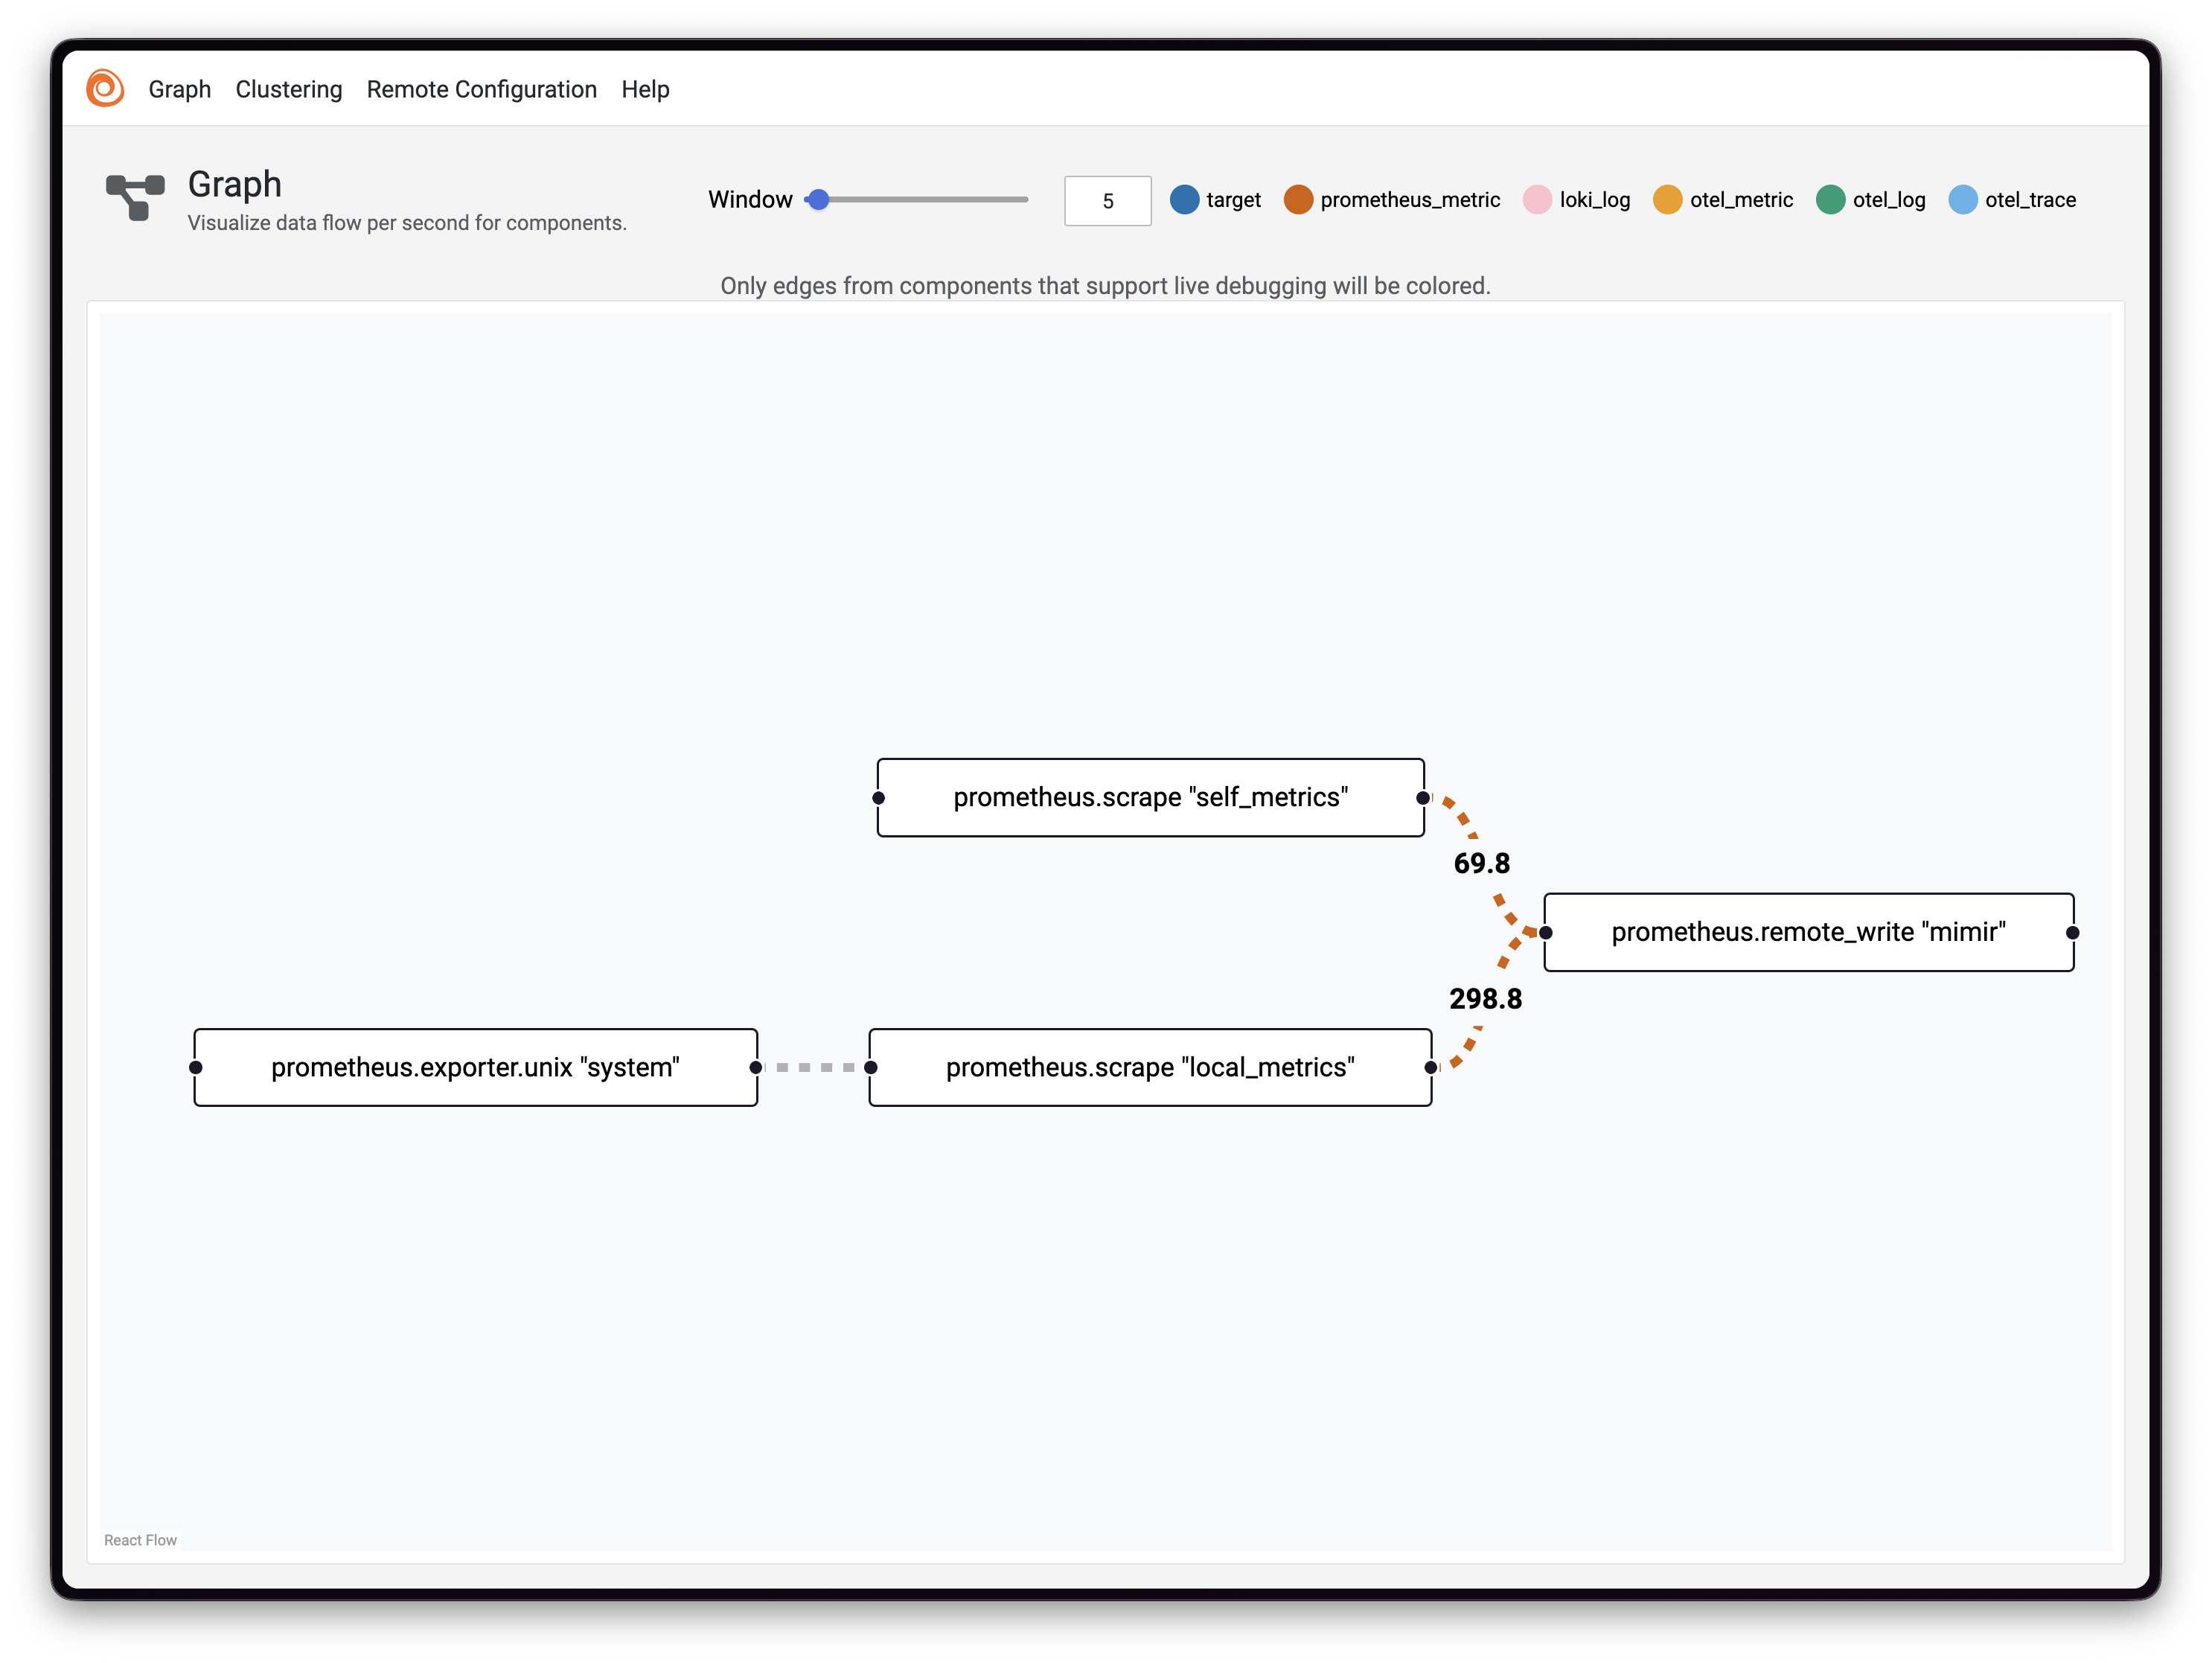
Task: Open the Clustering page
Action: (x=289, y=89)
